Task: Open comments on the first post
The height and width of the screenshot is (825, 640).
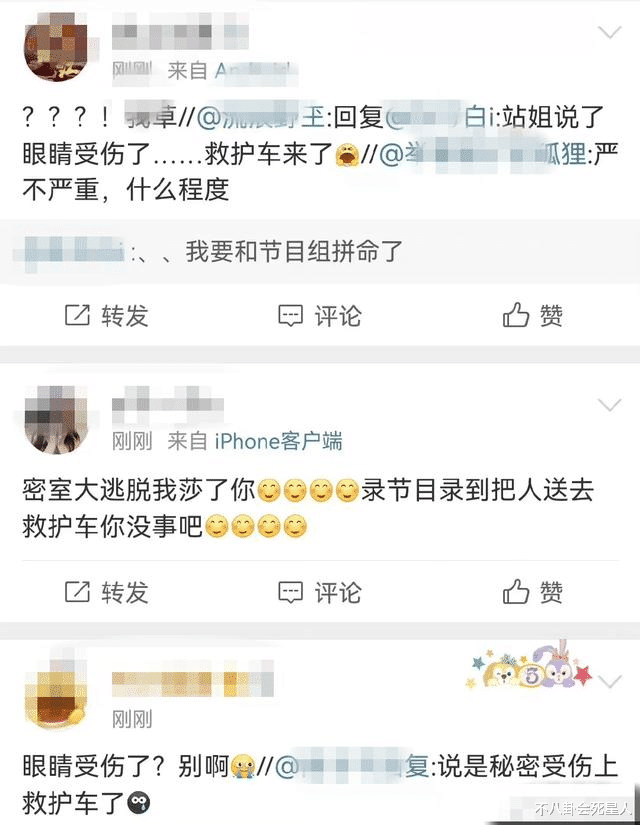Action: pos(291,316)
